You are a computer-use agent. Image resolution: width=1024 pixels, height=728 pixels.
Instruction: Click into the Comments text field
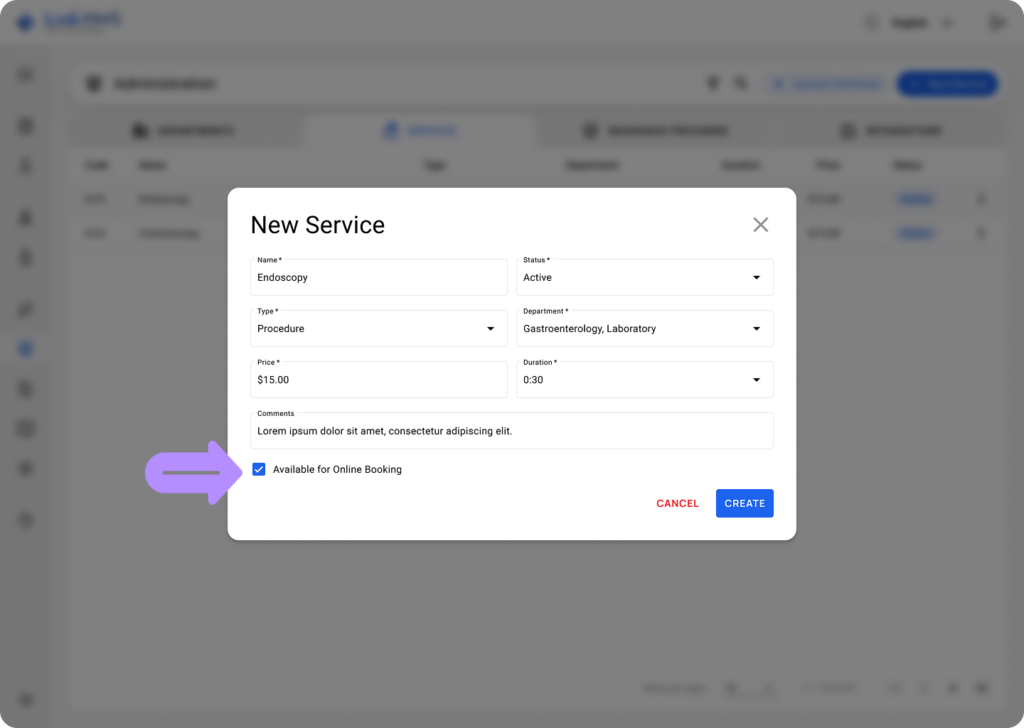tap(512, 431)
